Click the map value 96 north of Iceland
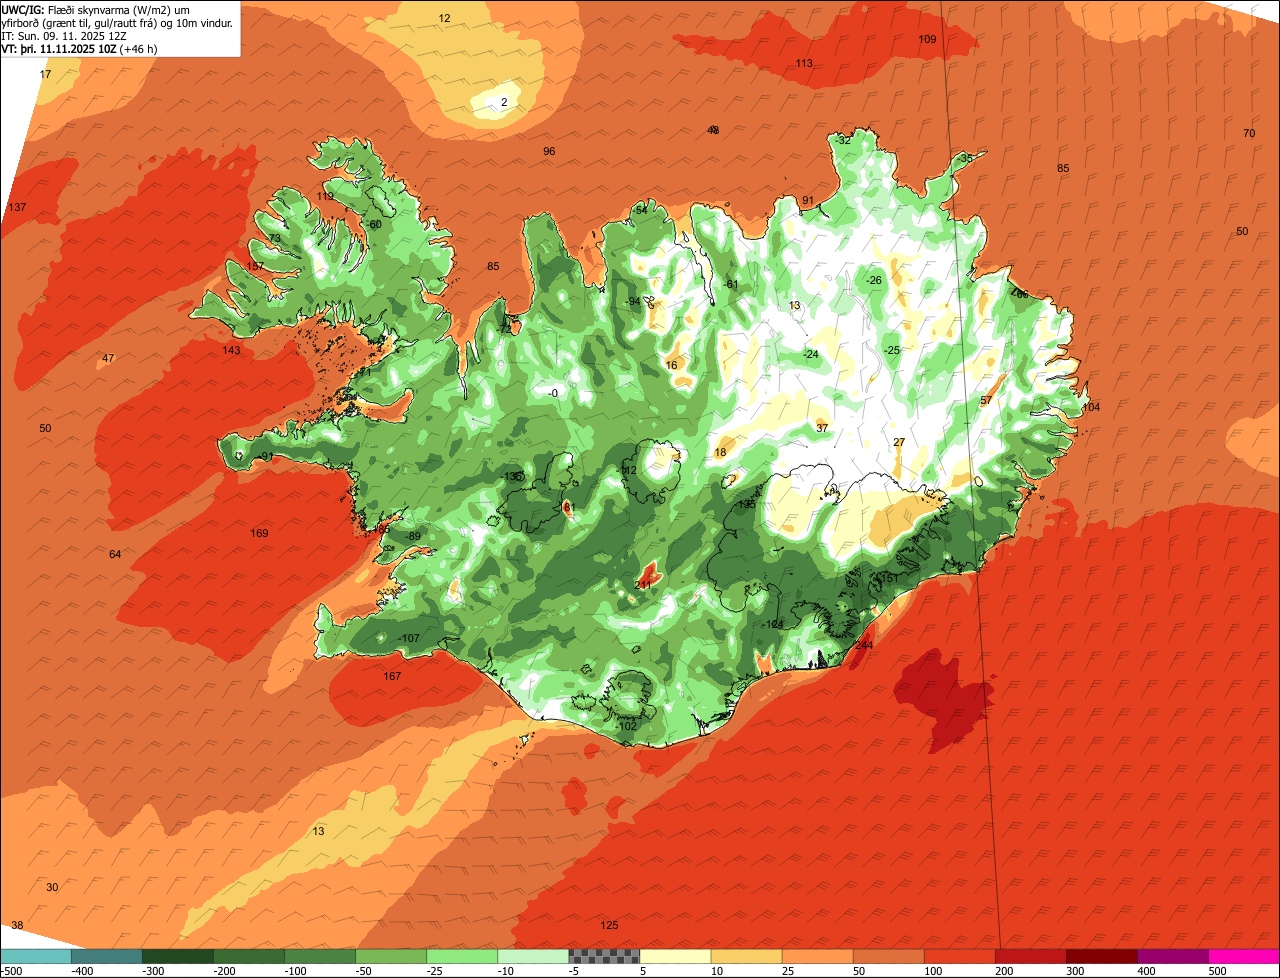Viewport: 1280px width, 978px height. 549,151
